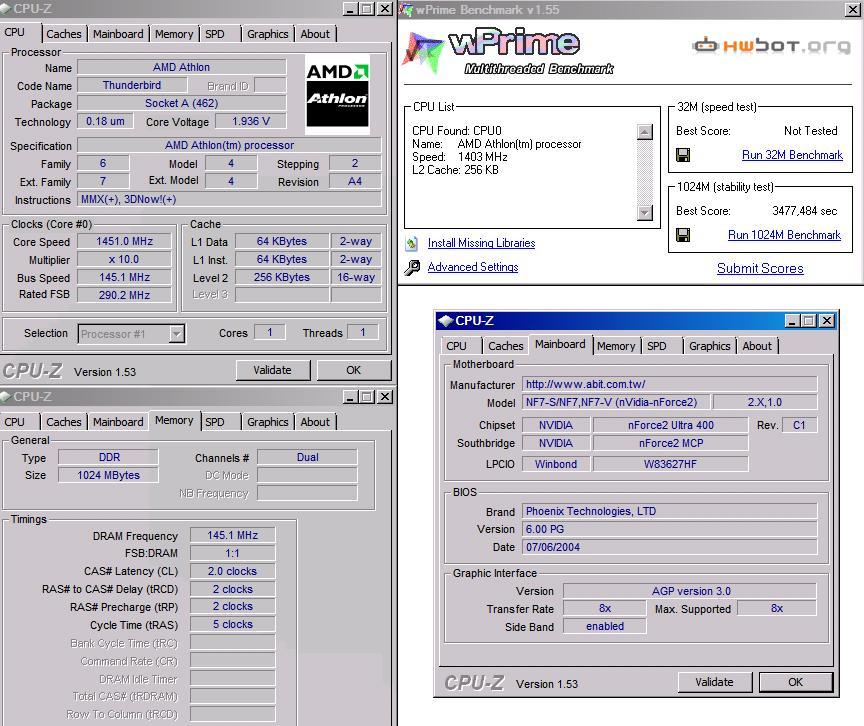
Task: Click the AMD Athlon logo in CPU-Z
Action: click(337, 95)
